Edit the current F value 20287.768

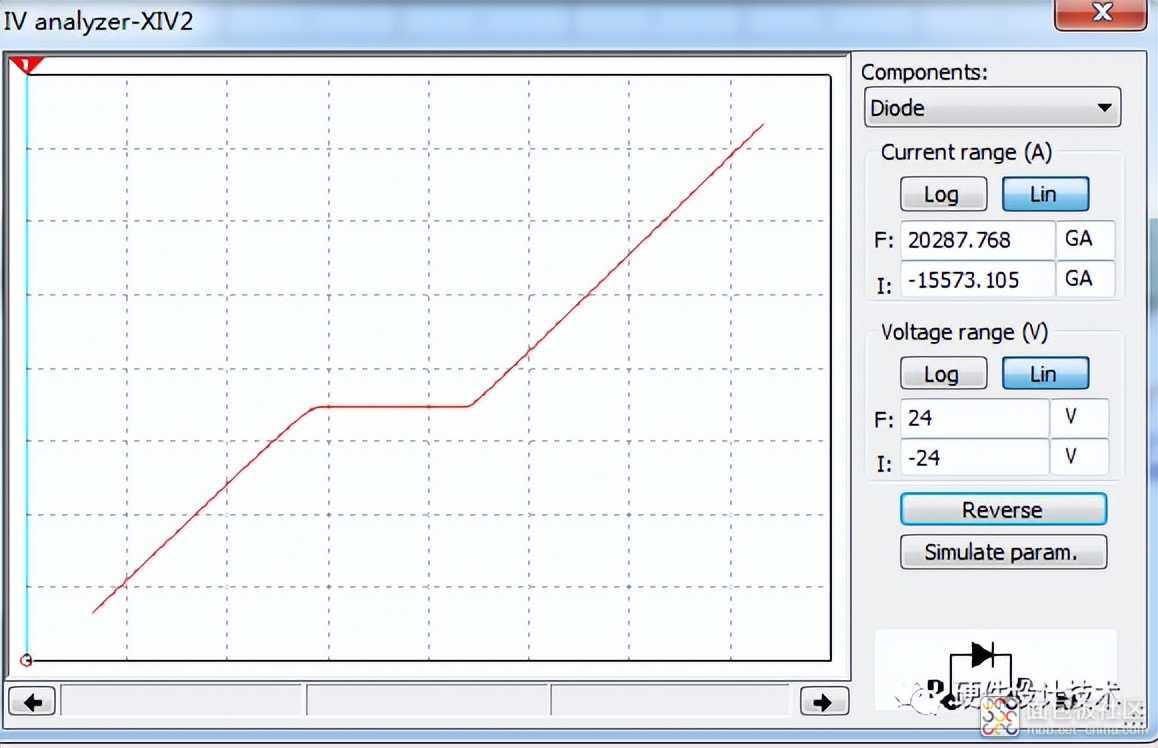pyautogui.click(x=976, y=240)
